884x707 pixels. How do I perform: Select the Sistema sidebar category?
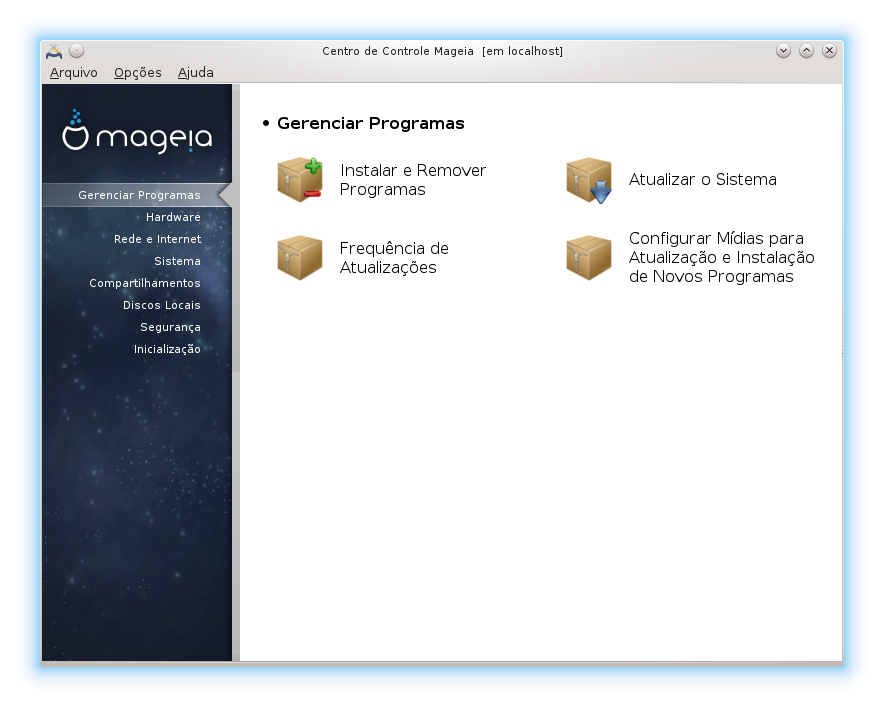click(x=178, y=261)
